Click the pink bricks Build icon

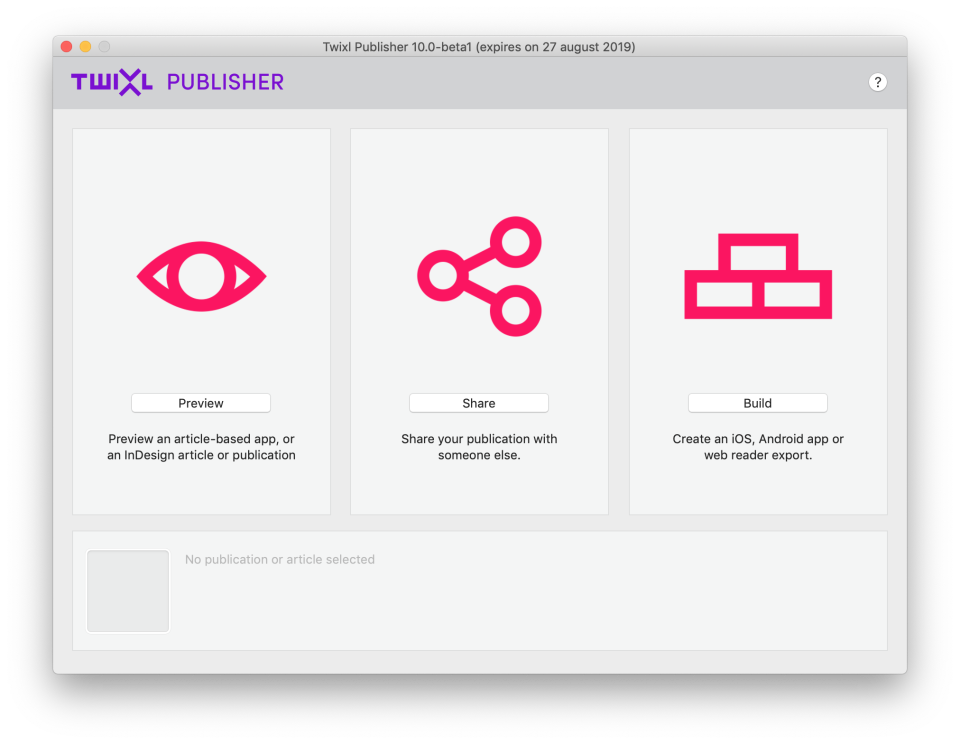pos(758,276)
